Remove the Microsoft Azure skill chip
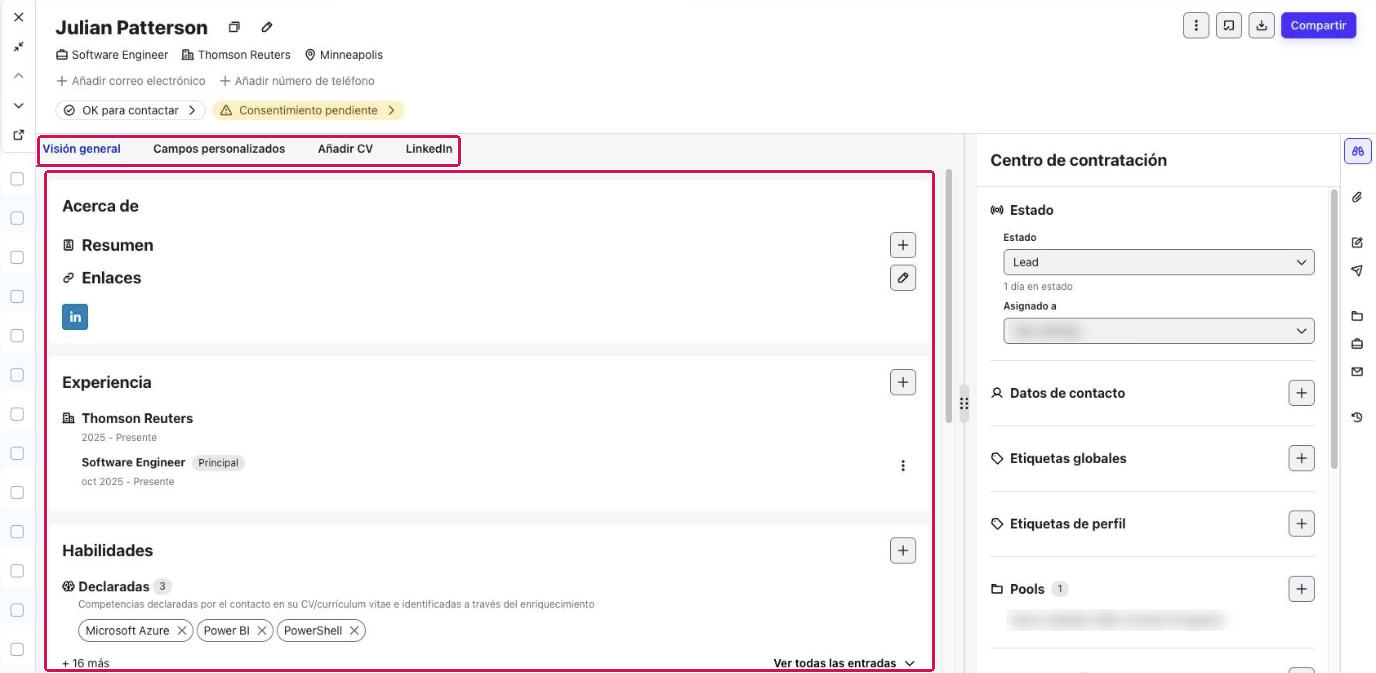The image size is (1376, 673). point(182,631)
